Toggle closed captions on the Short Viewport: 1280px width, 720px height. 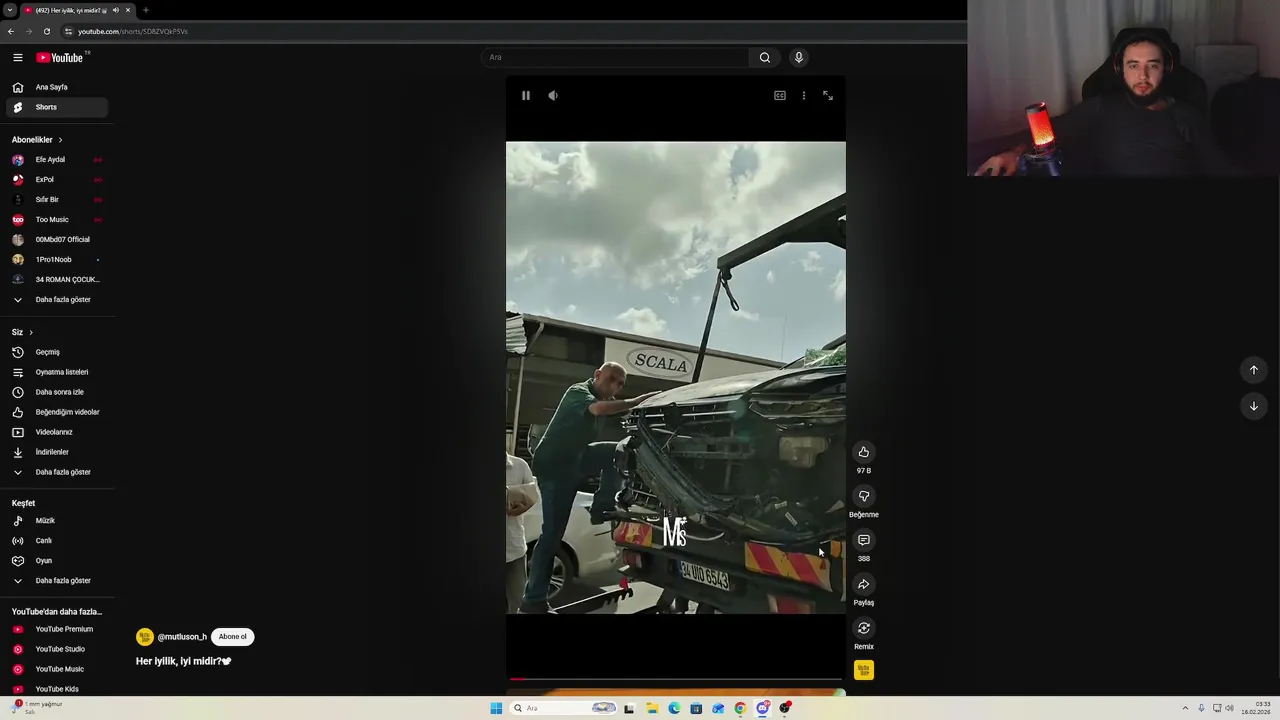(780, 95)
